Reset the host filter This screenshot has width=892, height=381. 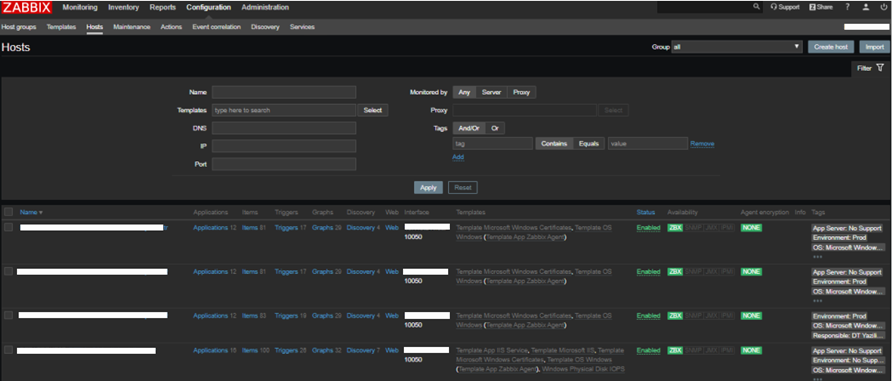coord(463,188)
